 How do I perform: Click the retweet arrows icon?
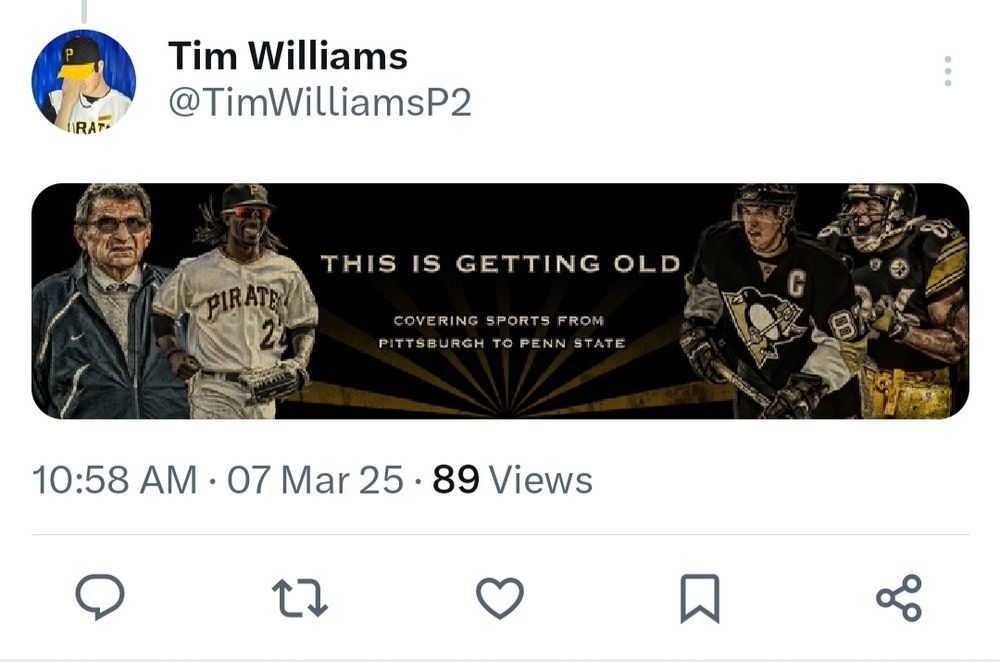click(x=300, y=598)
